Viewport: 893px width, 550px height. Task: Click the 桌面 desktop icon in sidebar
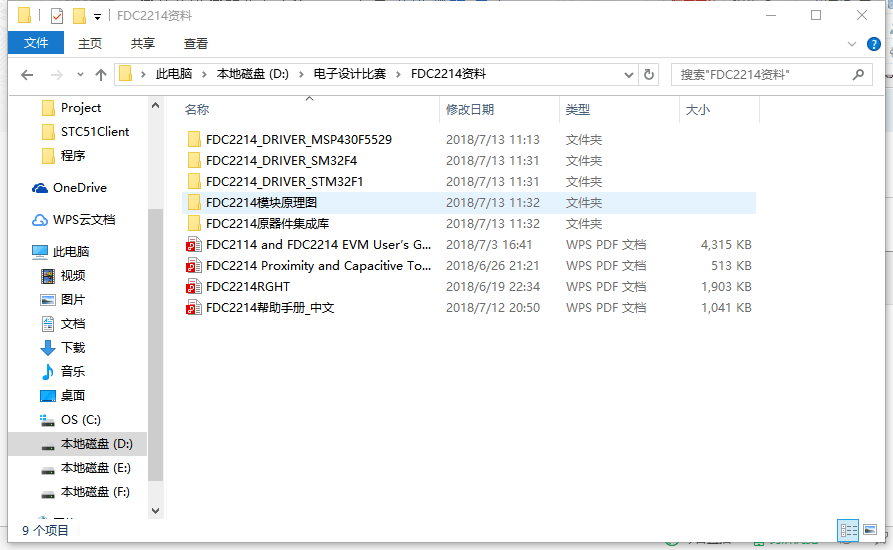[x=48, y=396]
